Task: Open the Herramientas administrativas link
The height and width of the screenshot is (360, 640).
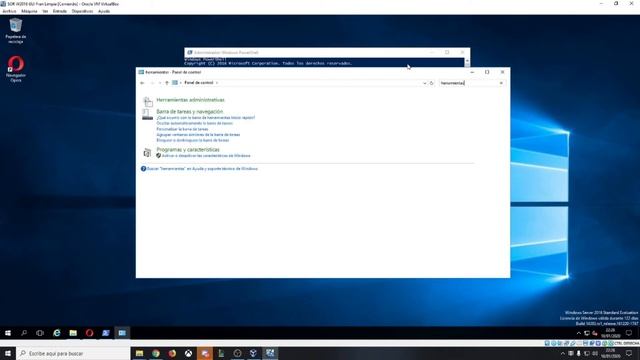Action: (x=190, y=100)
